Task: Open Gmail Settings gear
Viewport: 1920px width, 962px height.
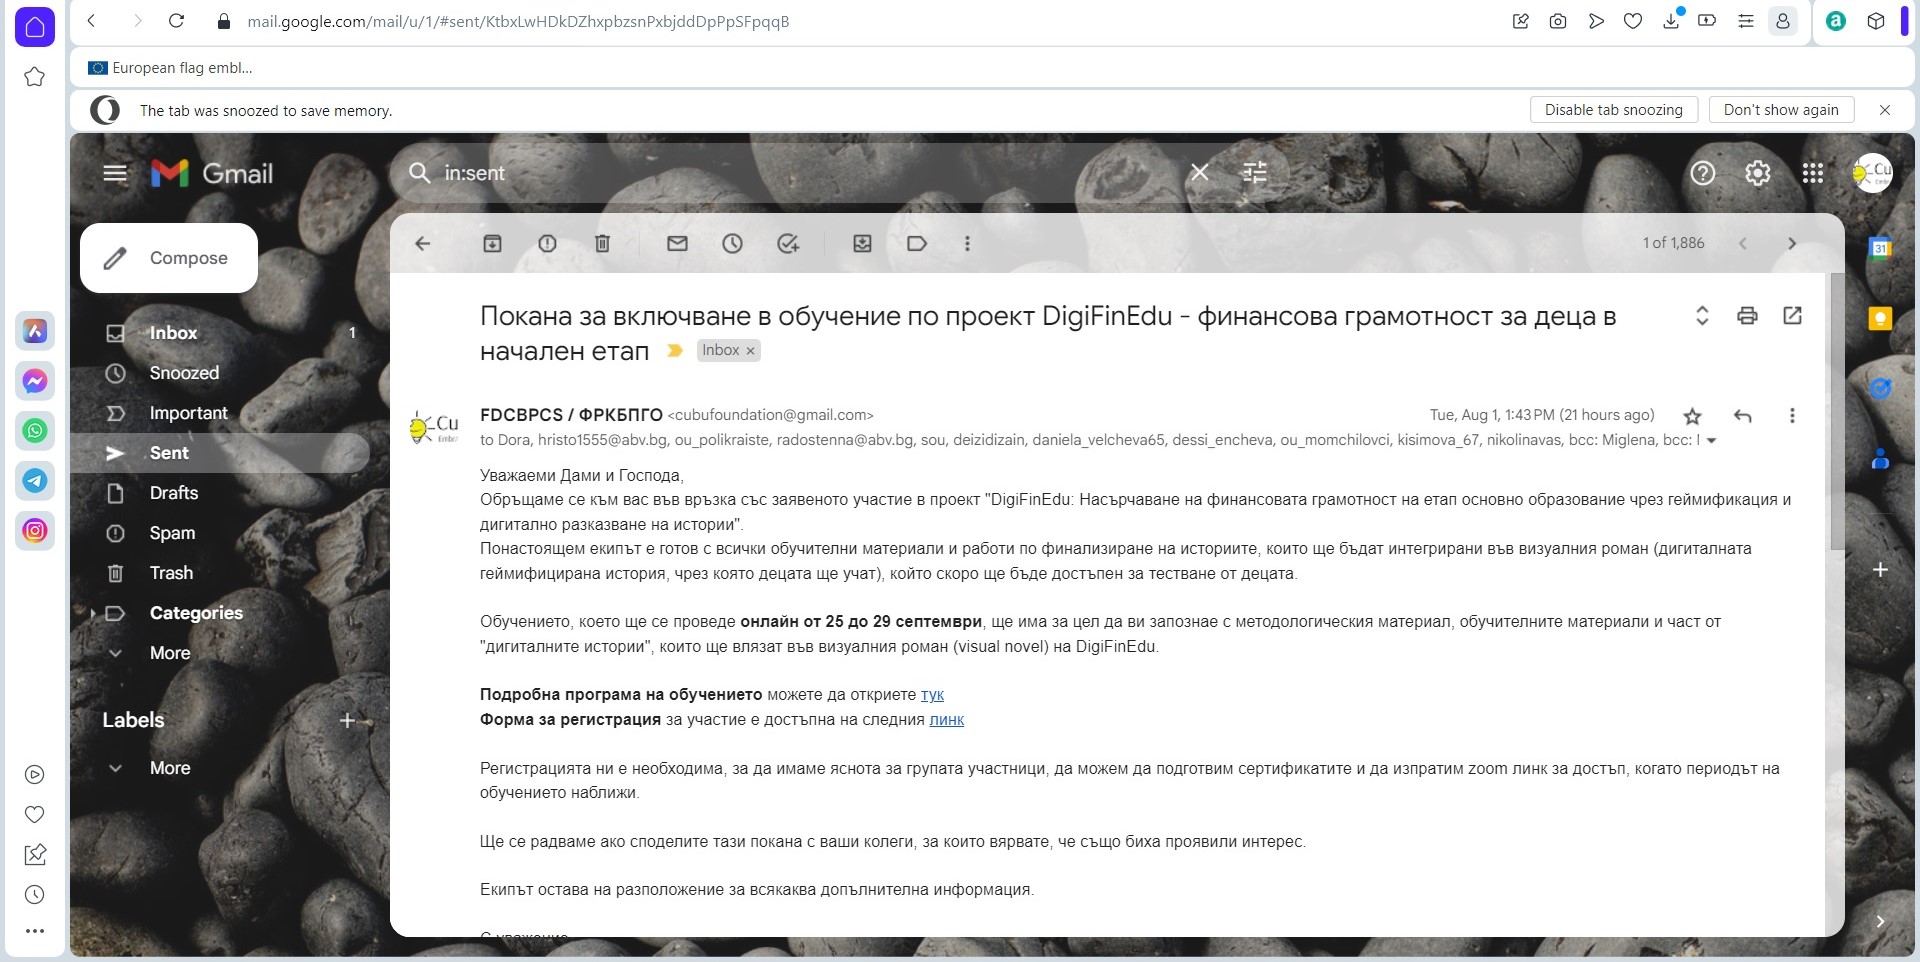Action: tap(1757, 173)
